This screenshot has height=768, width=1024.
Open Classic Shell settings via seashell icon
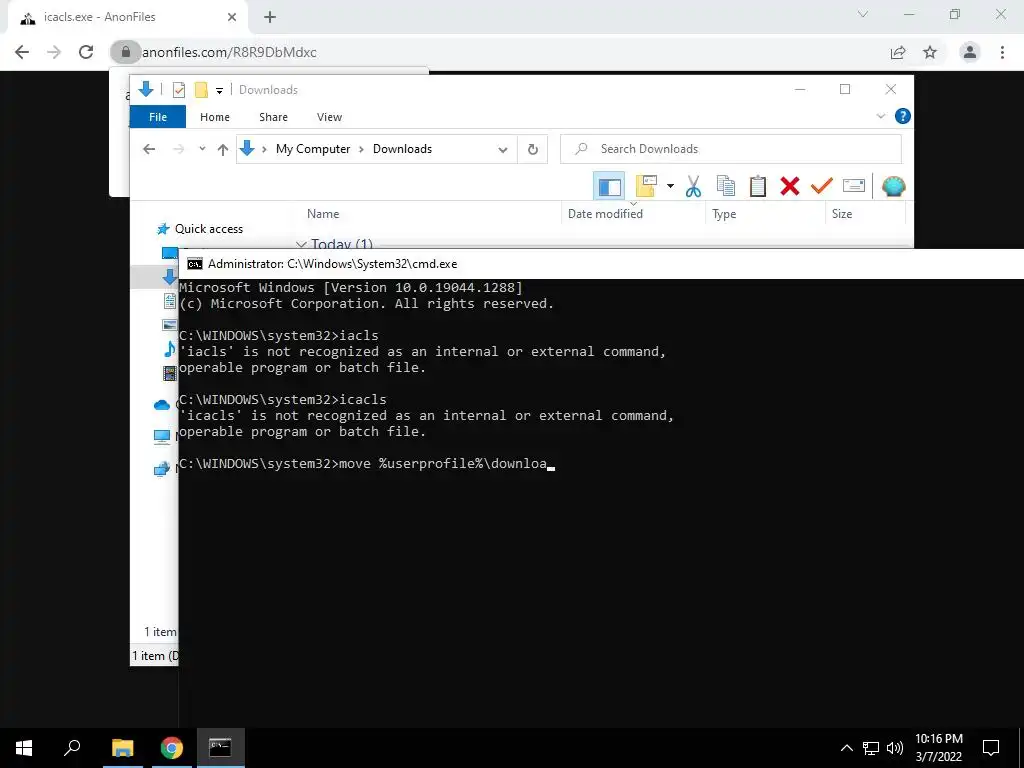tap(893, 186)
